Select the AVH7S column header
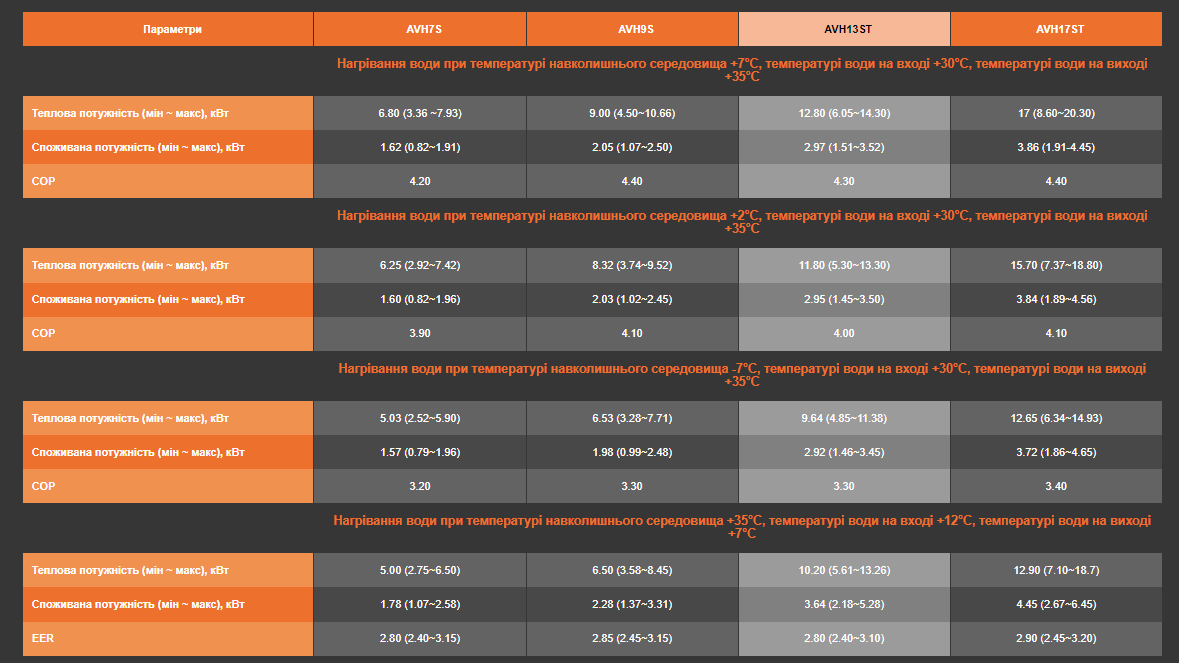 click(419, 29)
